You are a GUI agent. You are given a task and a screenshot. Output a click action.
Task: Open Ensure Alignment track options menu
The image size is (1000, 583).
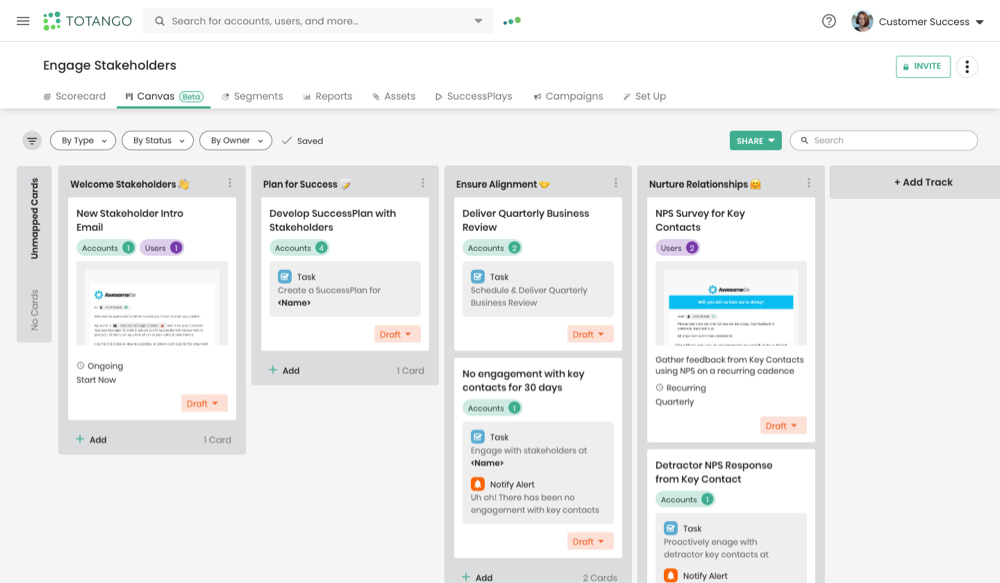615,183
